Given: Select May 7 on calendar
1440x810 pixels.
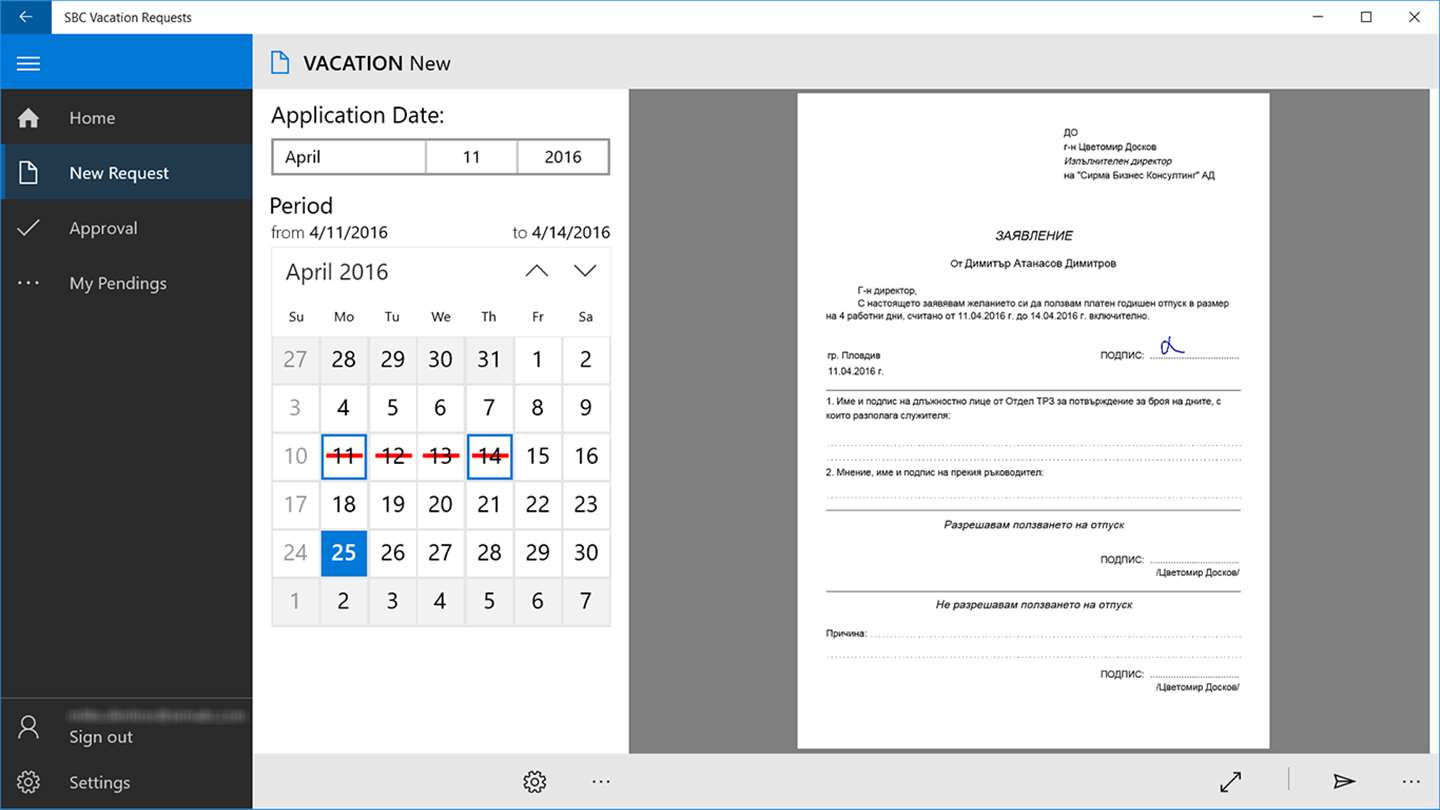Looking at the screenshot, I should coord(586,601).
